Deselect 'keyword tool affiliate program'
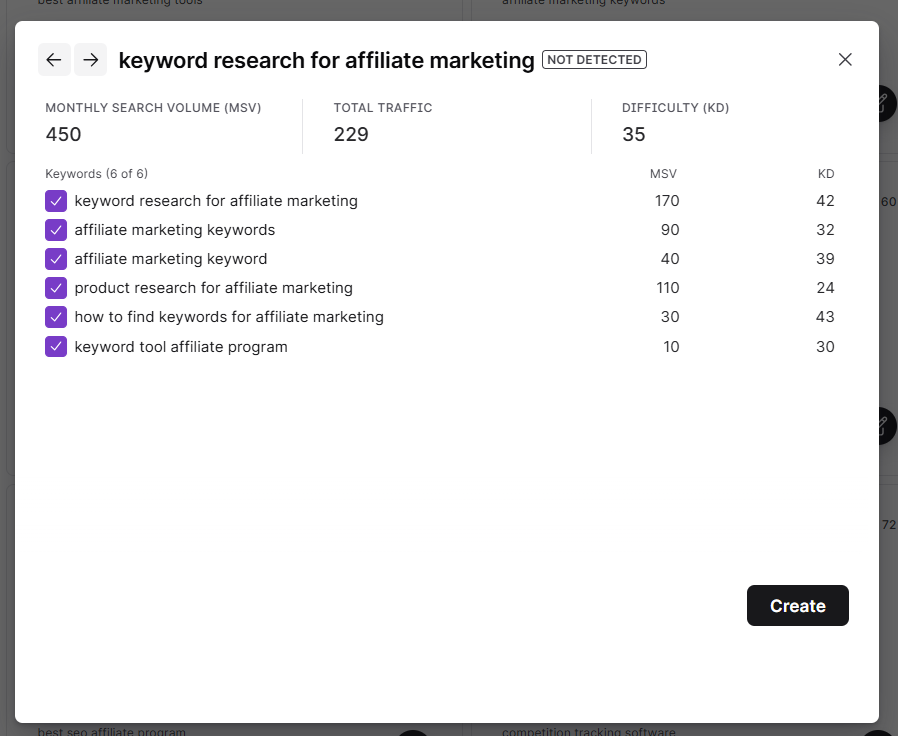Screen dimensions: 898x736 click(x=56, y=346)
